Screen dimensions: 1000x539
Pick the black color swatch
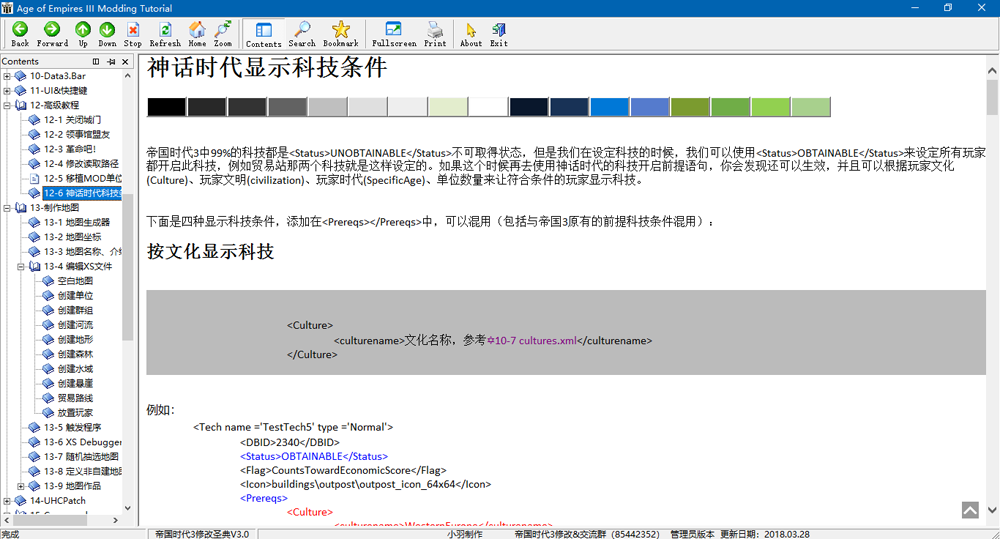pyautogui.click(x=166, y=107)
